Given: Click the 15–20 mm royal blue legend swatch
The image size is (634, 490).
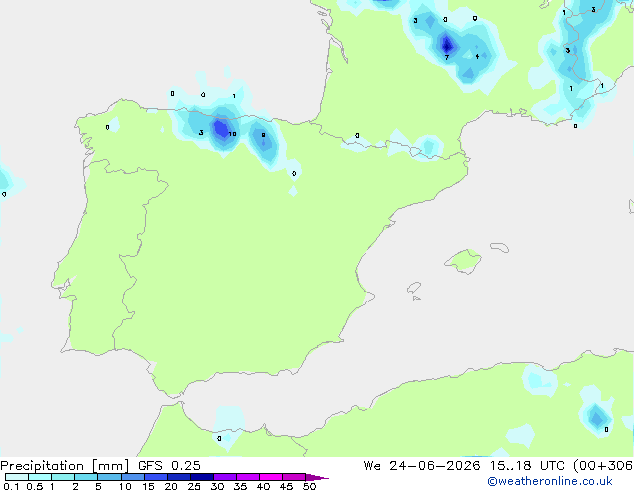Looking at the screenshot, I should click(x=156, y=477).
